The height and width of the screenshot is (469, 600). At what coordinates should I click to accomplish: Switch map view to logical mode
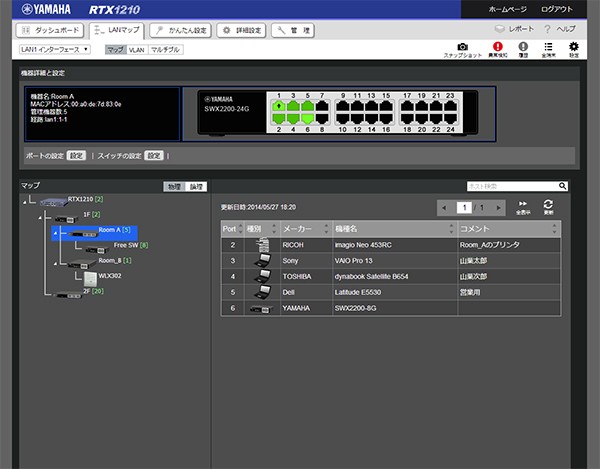196,187
